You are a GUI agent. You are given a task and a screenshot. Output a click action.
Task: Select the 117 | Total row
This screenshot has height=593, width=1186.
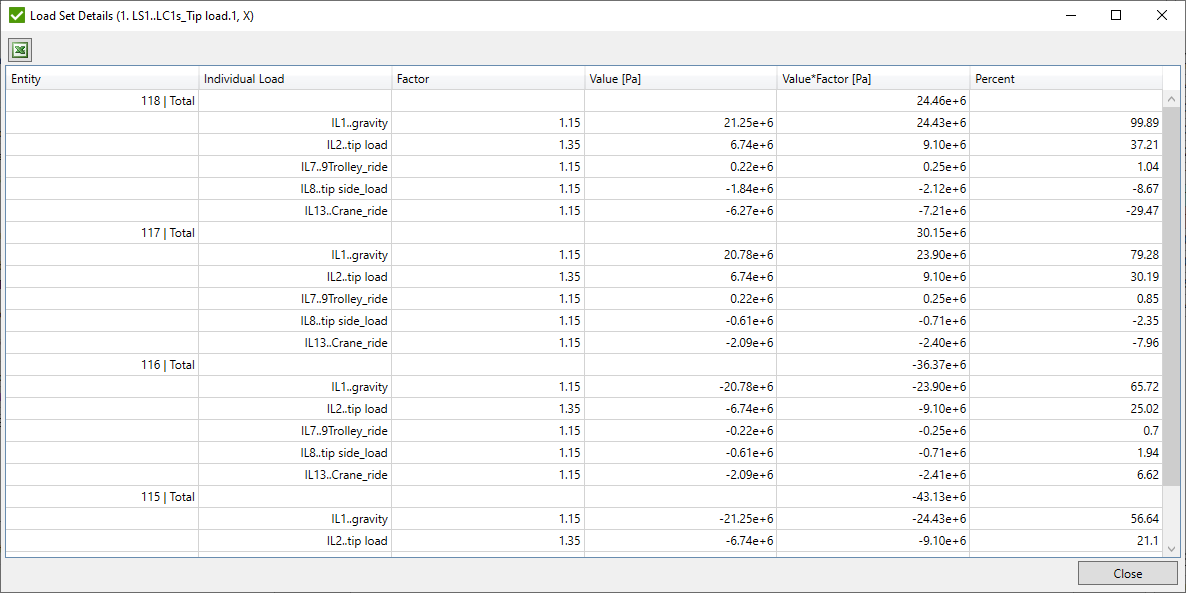[x=400, y=232]
